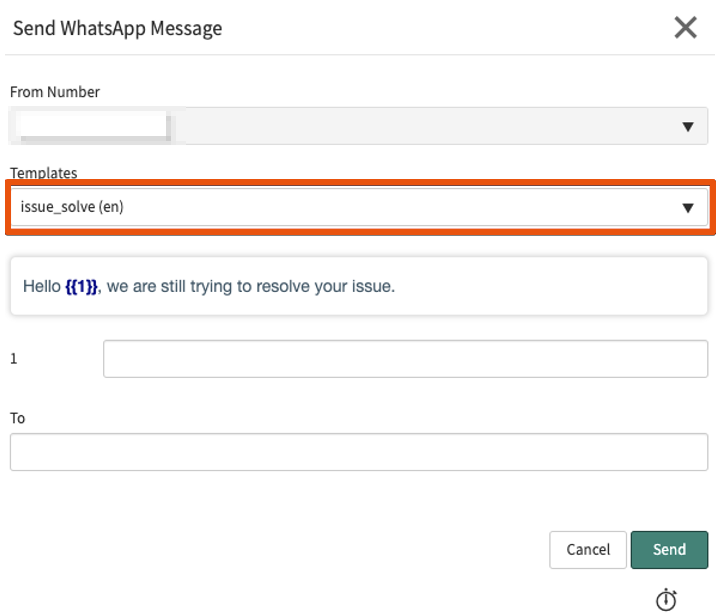Close the Send WhatsApp Message dialog
Image resolution: width=721 pixels, height=615 pixels.
pyautogui.click(x=685, y=27)
